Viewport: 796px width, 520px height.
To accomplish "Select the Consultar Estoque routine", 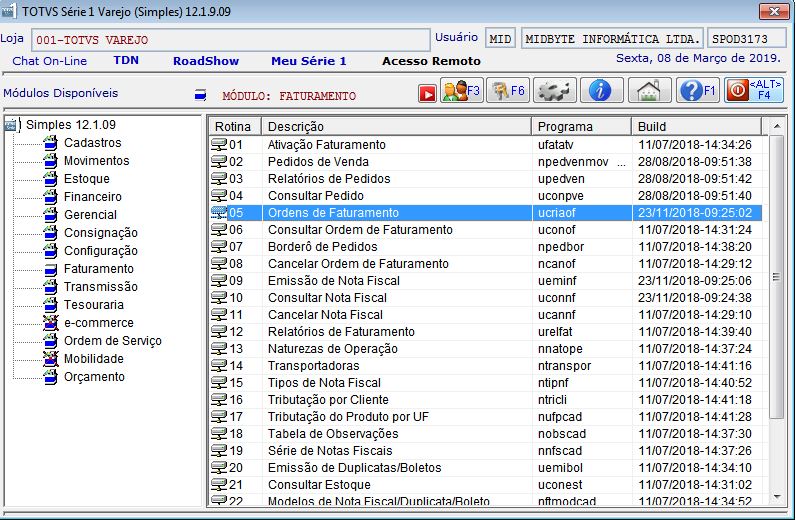I will (x=485, y=485).
